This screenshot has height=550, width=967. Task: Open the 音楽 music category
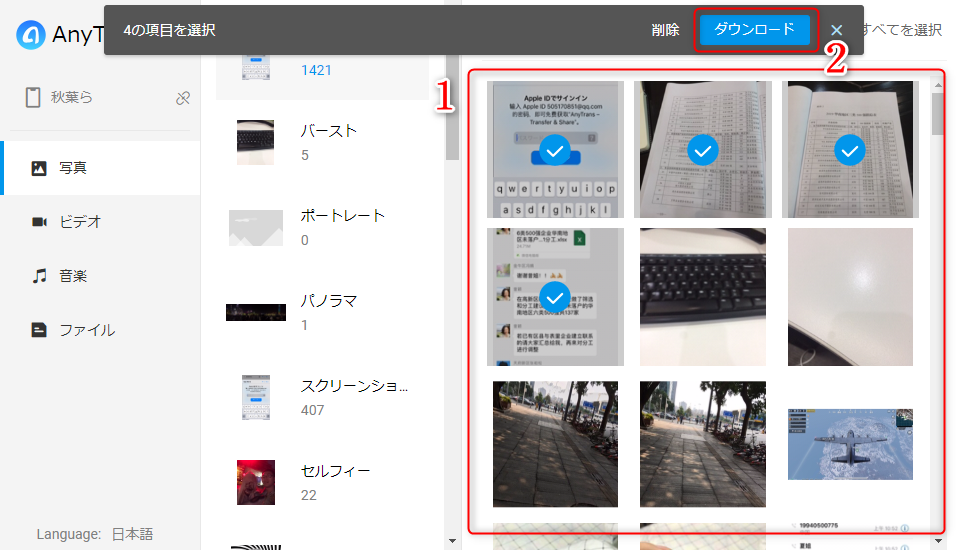(101, 276)
